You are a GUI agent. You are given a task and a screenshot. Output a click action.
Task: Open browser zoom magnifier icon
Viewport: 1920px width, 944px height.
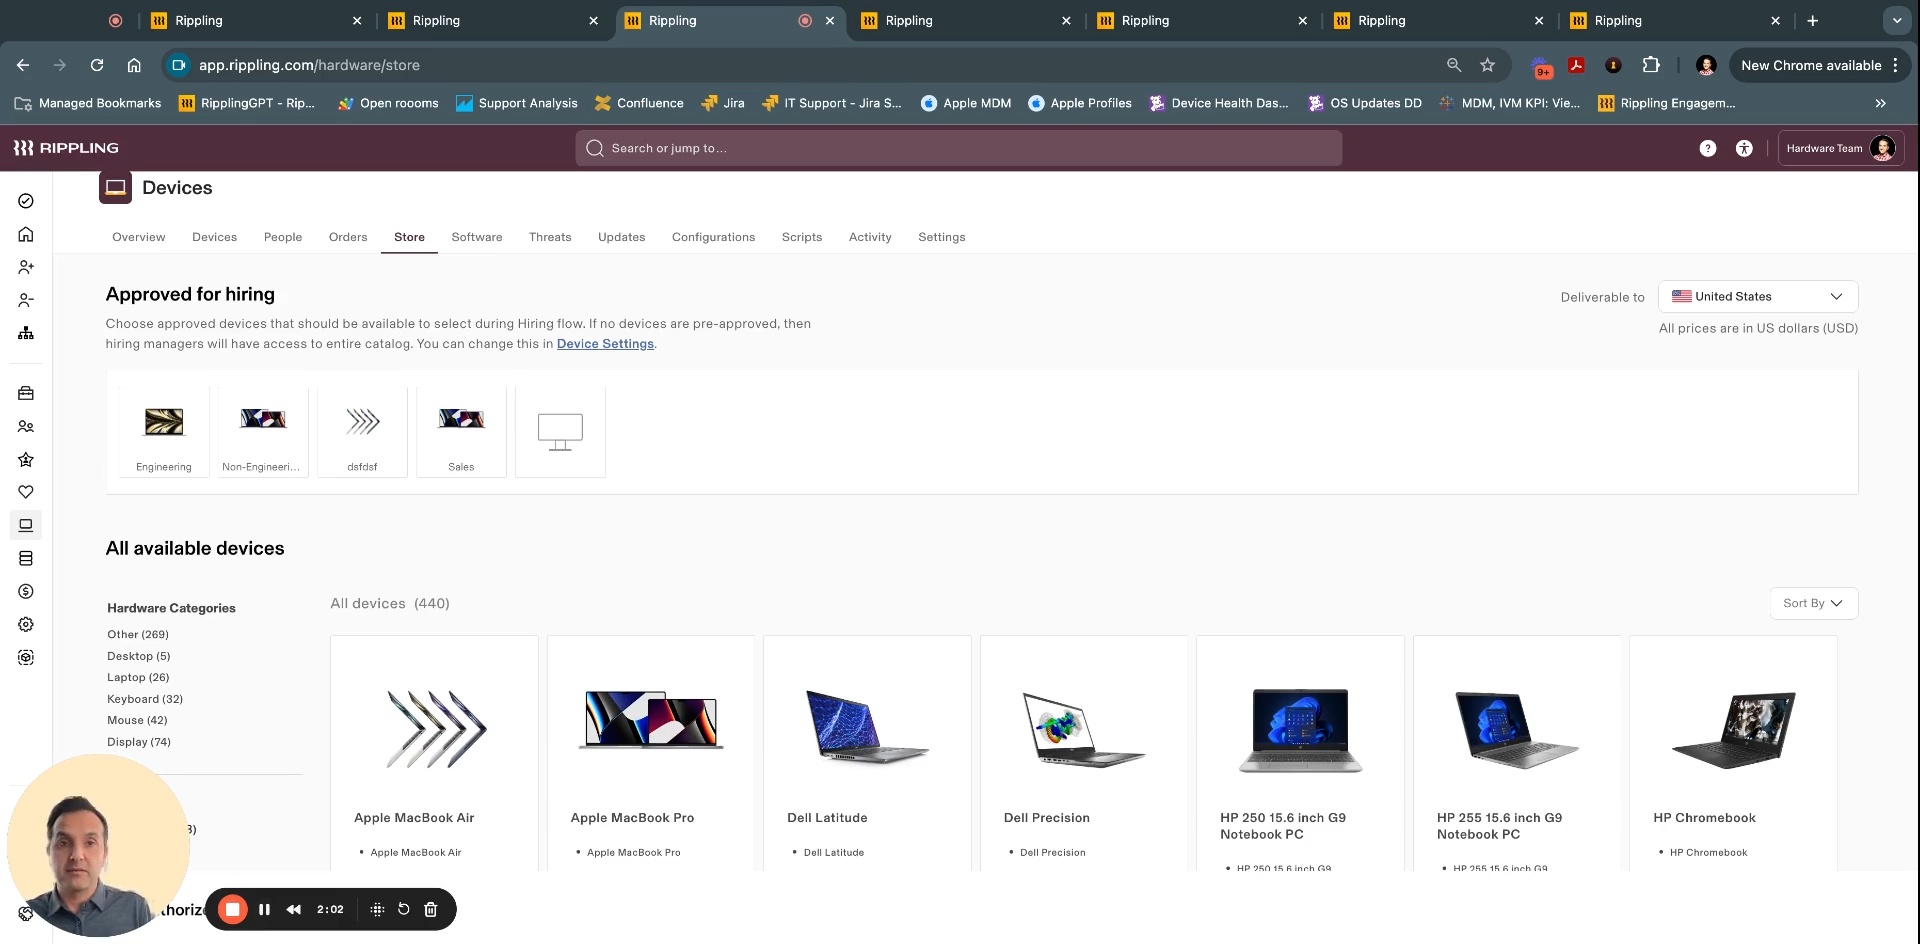click(x=1454, y=65)
